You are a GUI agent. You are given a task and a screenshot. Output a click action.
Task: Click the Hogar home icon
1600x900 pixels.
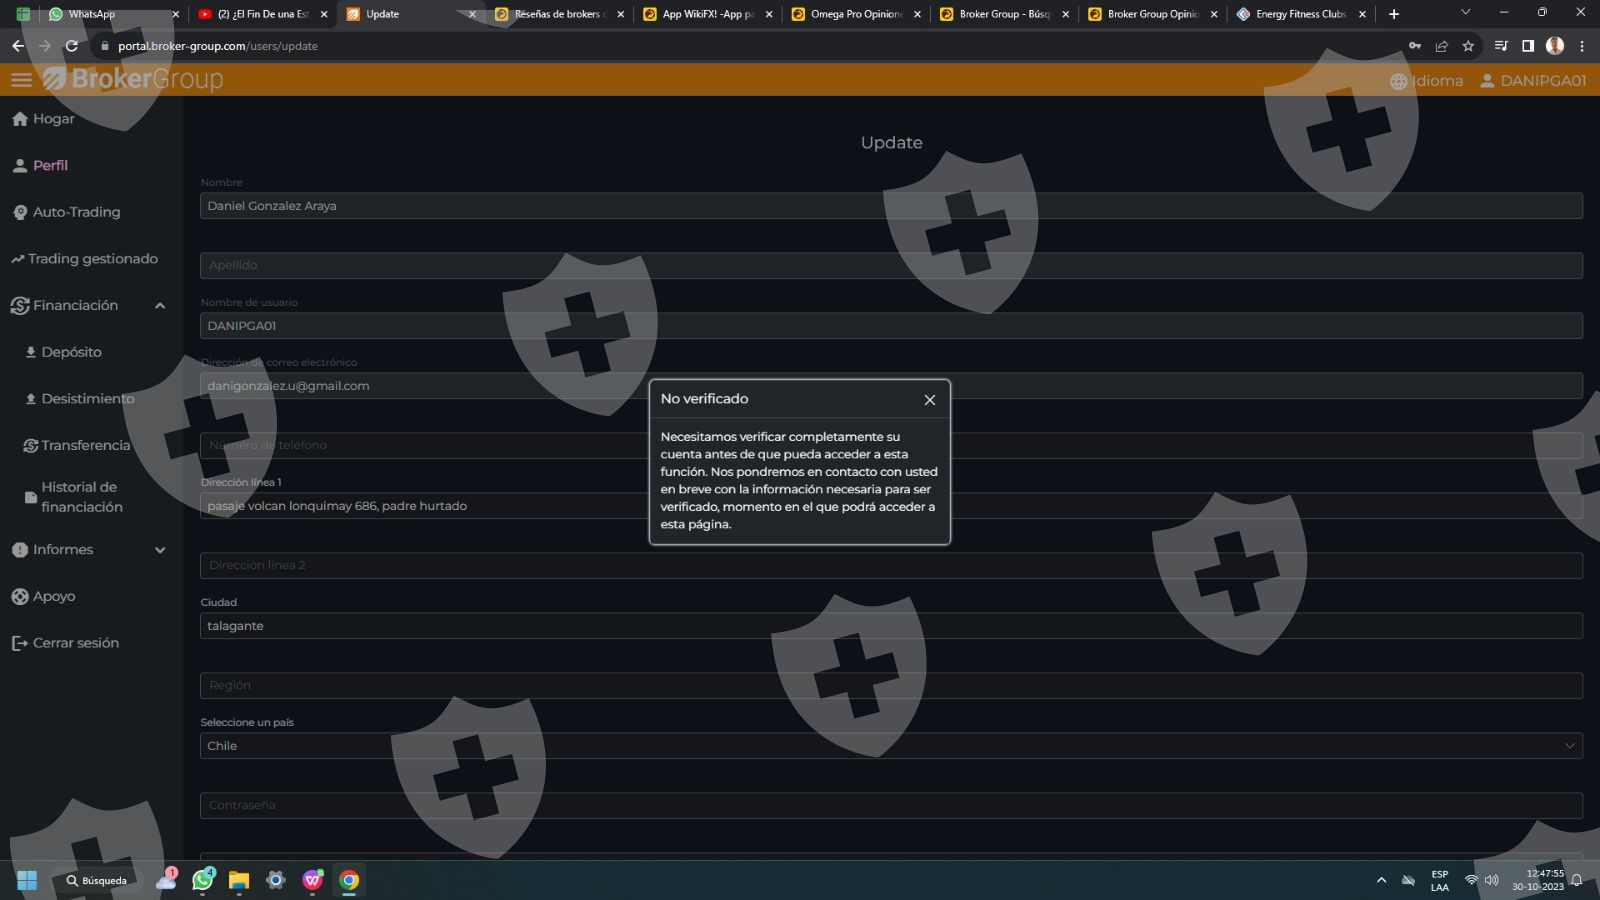coord(20,119)
